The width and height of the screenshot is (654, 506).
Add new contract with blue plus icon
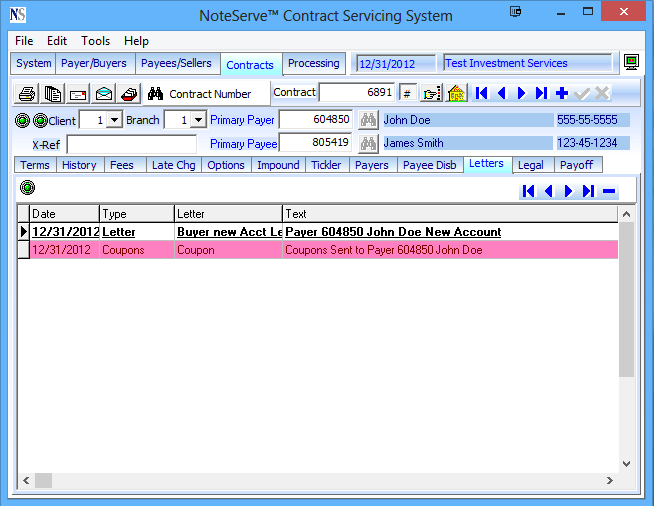click(562, 93)
